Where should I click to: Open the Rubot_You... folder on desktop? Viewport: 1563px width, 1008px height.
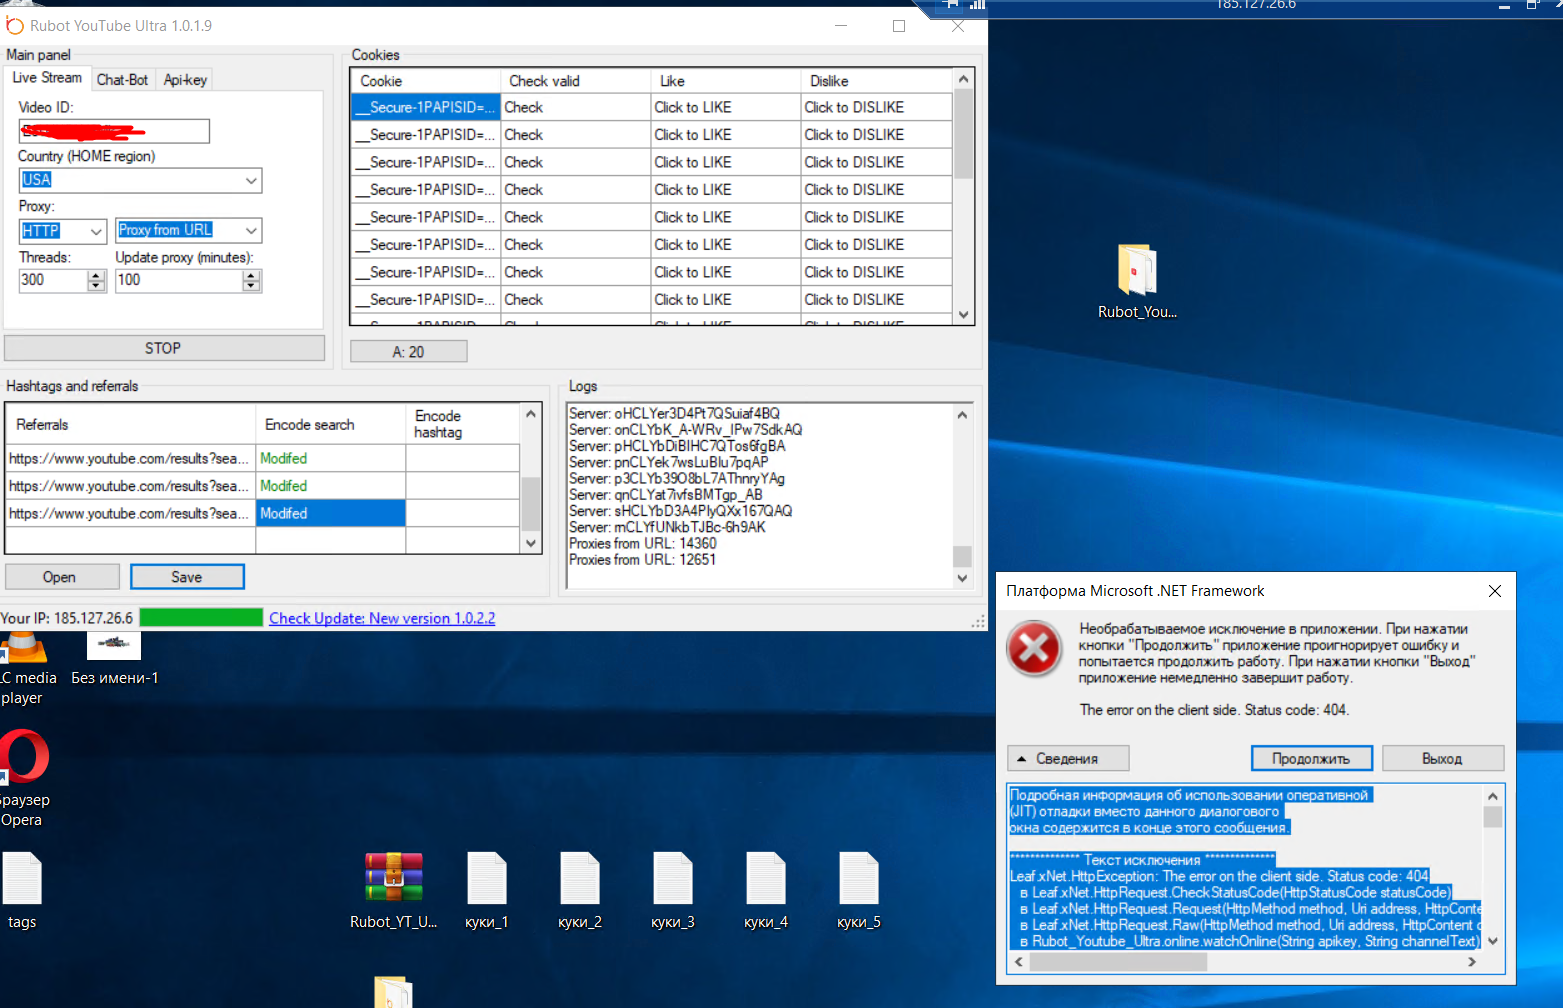(1137, 272)
